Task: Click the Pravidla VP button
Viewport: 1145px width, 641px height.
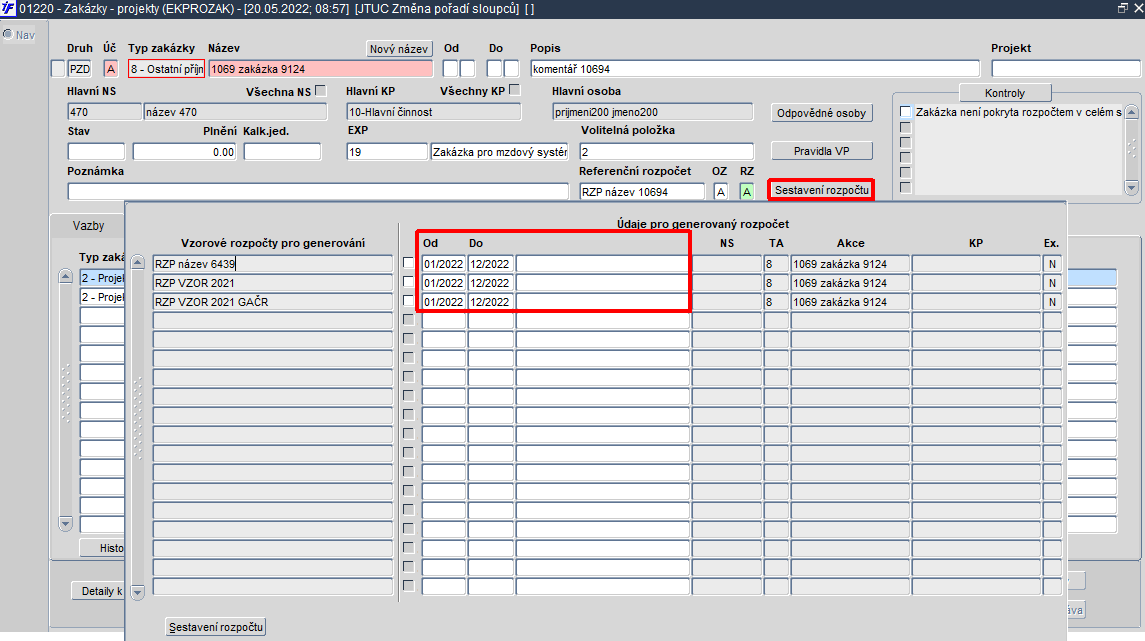Action: [822, 151]
